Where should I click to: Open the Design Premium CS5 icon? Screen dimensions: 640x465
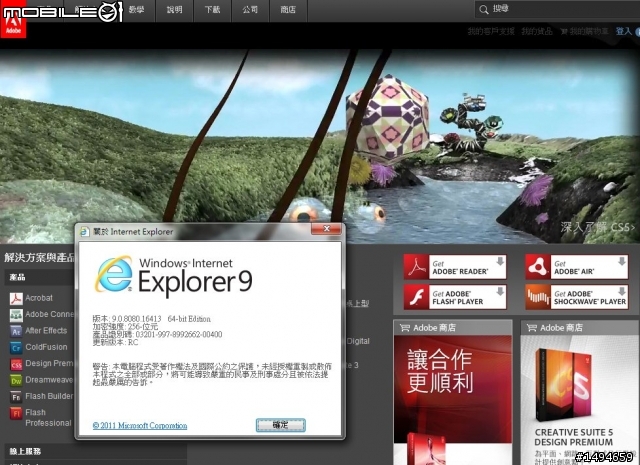click(16, 364)
